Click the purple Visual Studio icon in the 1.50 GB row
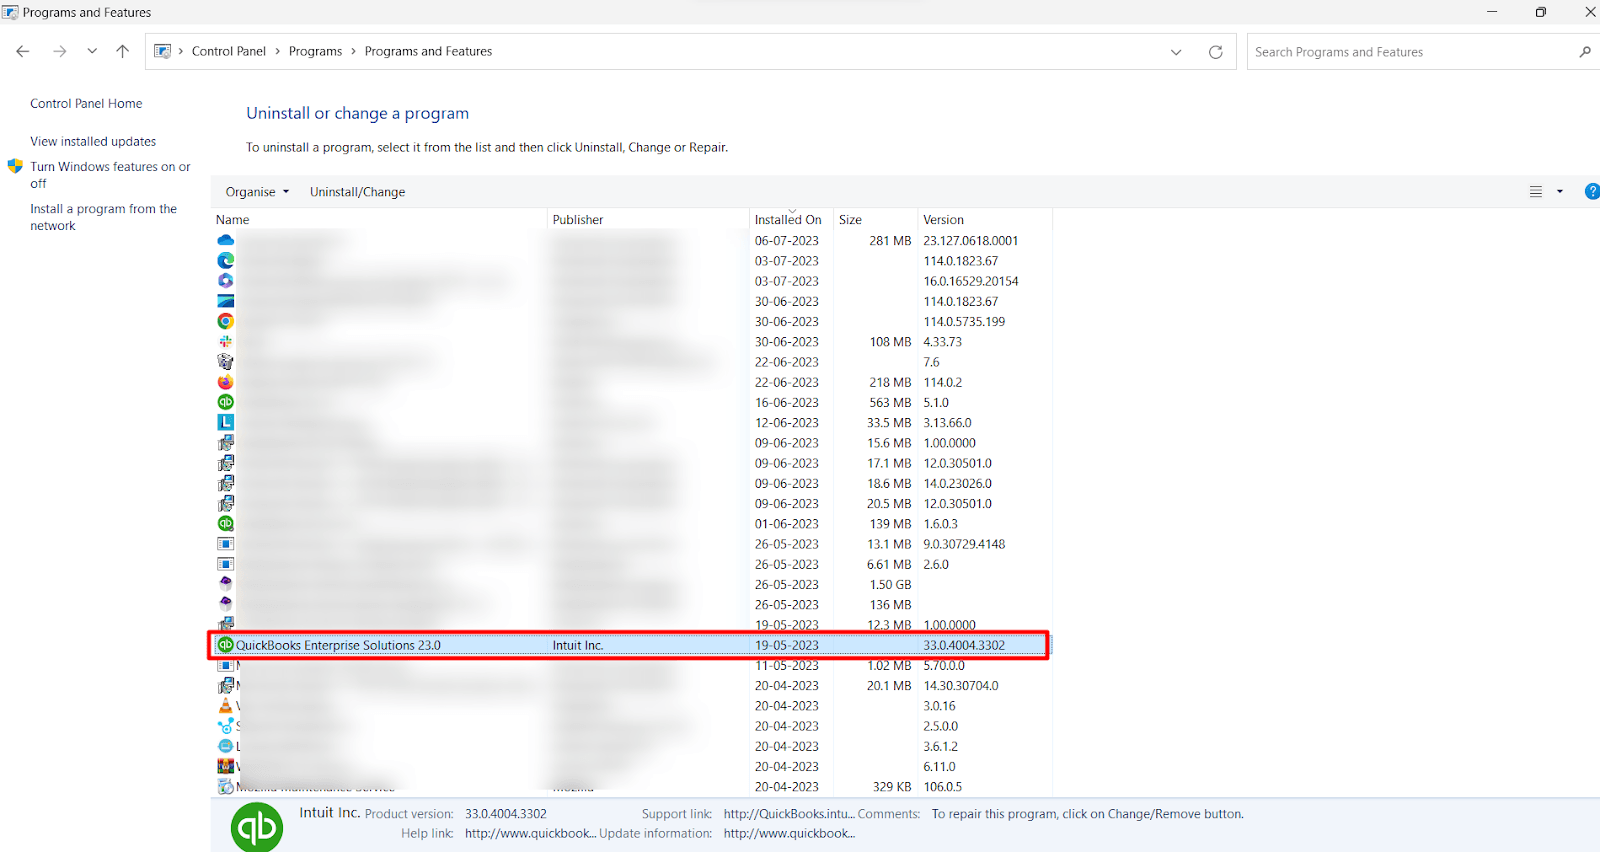The image size is (1600, 852). coord(226,584)
